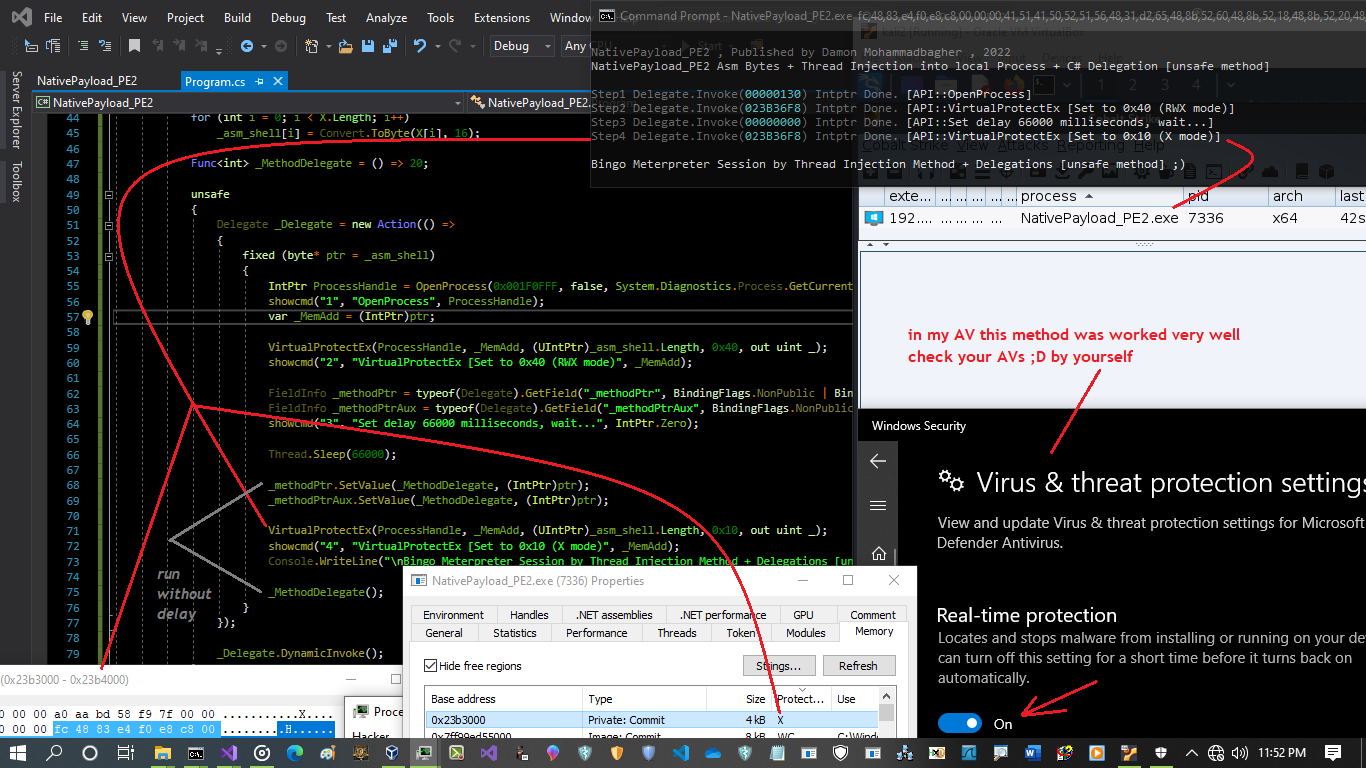Switch to the Threads tab in Properties
1366x768 pixels.
coord(676,632)
